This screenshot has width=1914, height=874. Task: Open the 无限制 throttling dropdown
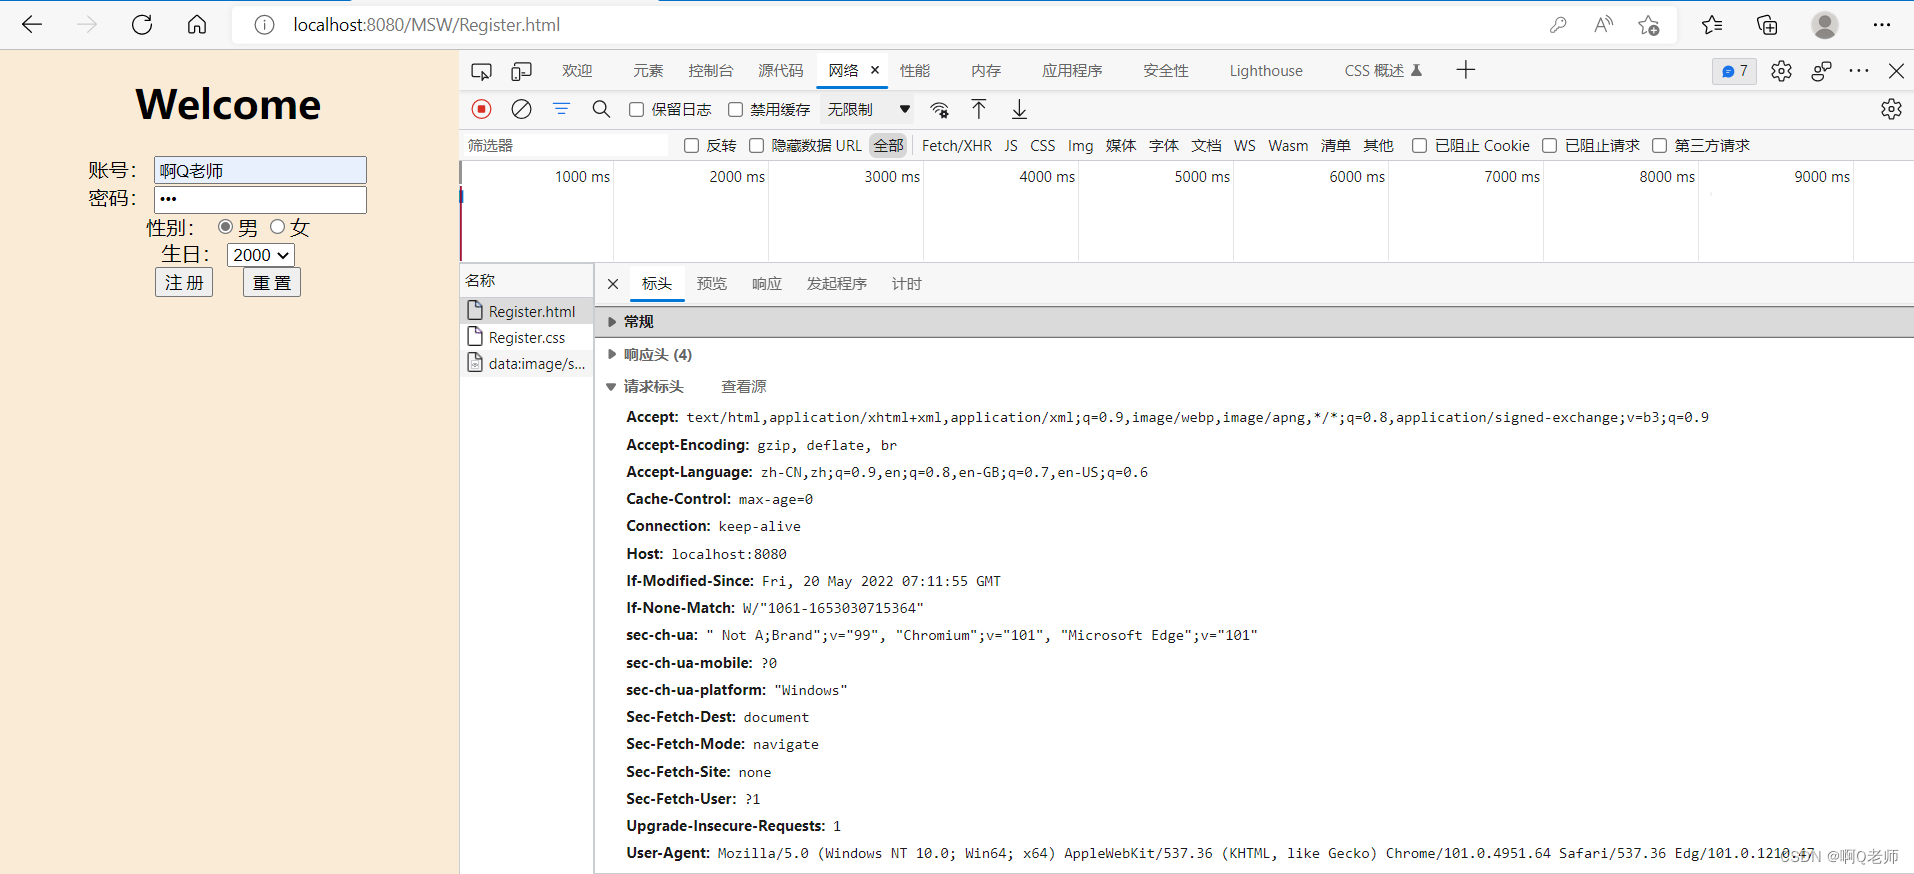tap(868, 110)
